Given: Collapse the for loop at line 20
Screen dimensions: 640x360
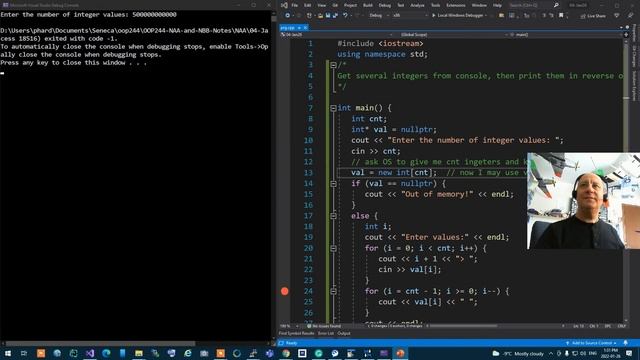Looking at the screenshot, I should pos(333,248).
